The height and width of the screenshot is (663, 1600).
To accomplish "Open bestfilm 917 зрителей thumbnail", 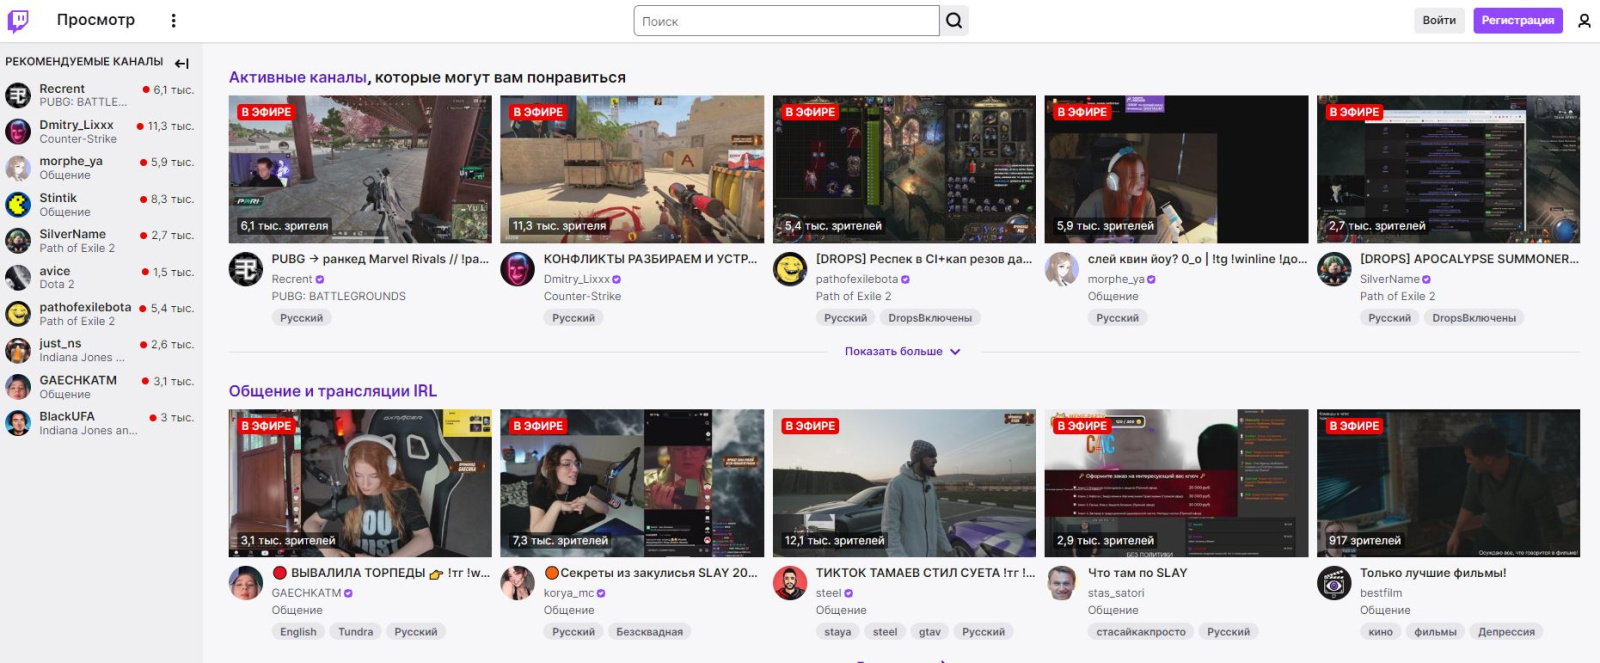I will click(x=1448, y=483).
